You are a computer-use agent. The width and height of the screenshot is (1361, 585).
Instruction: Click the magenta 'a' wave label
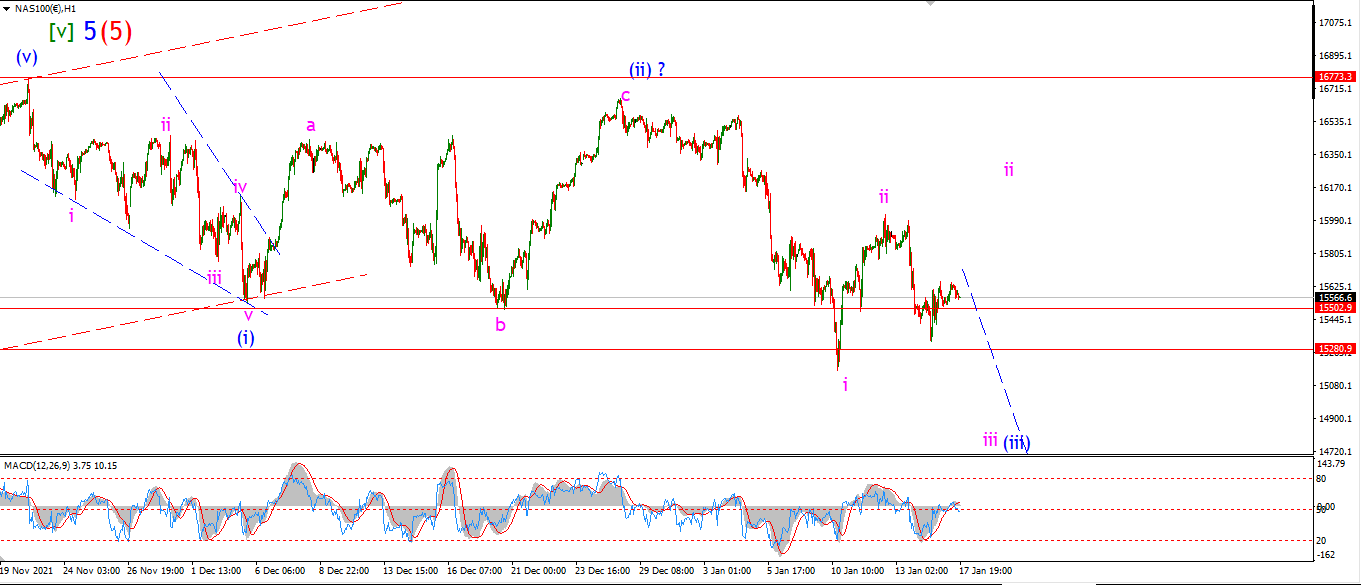point(311,125)
